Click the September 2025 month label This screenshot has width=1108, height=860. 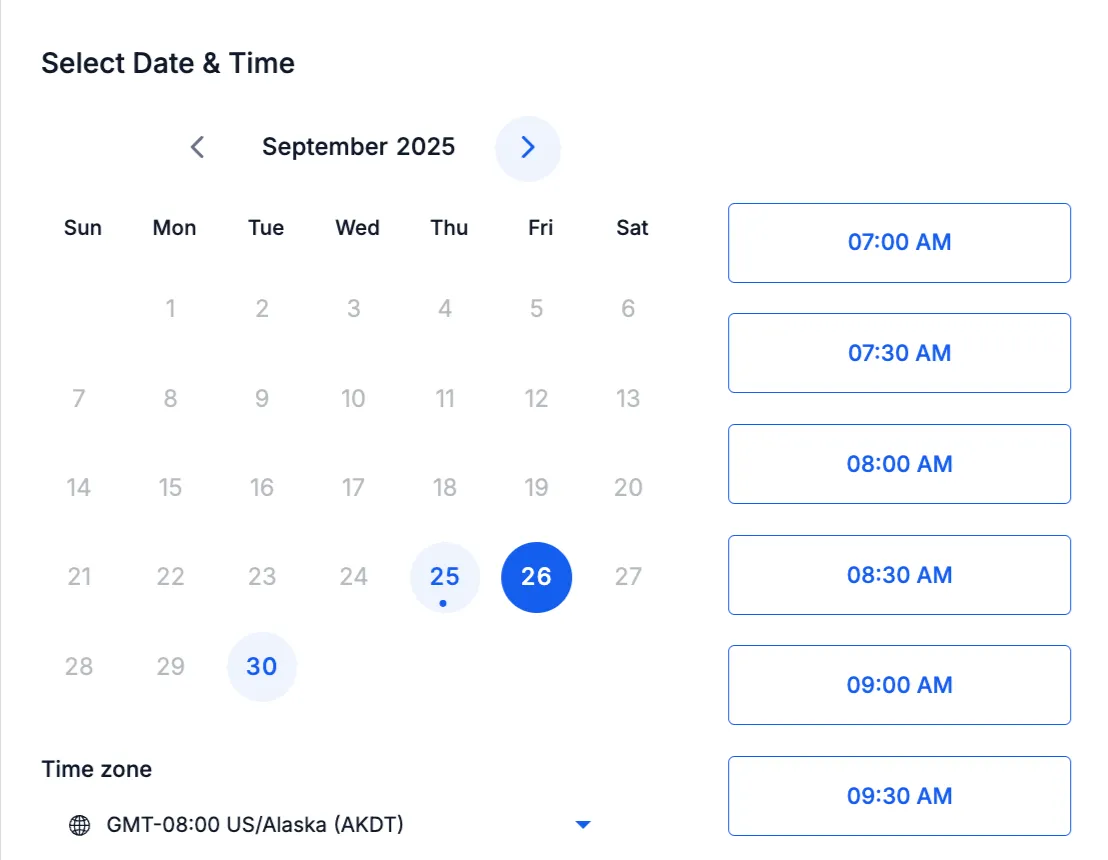click(358, 147)
